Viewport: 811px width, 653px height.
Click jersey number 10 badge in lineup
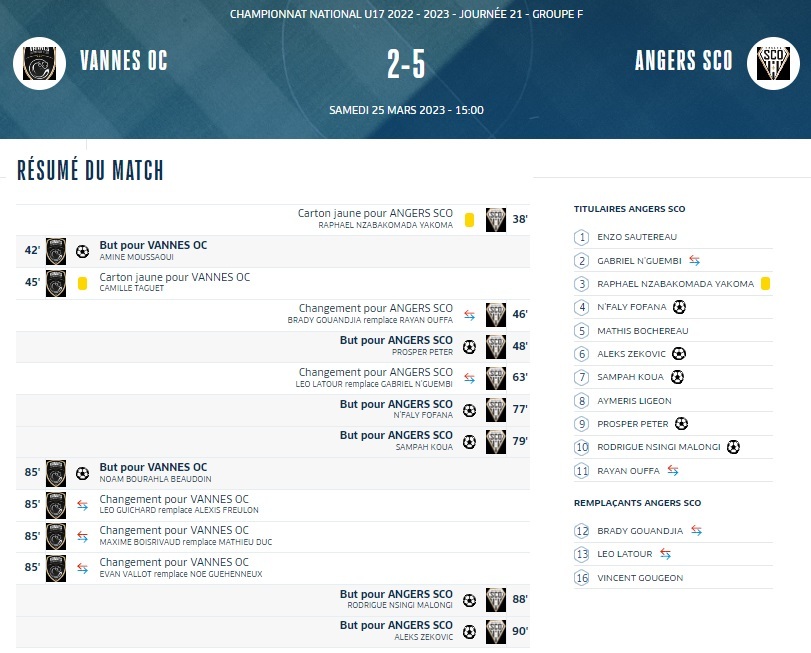[582, 447]
